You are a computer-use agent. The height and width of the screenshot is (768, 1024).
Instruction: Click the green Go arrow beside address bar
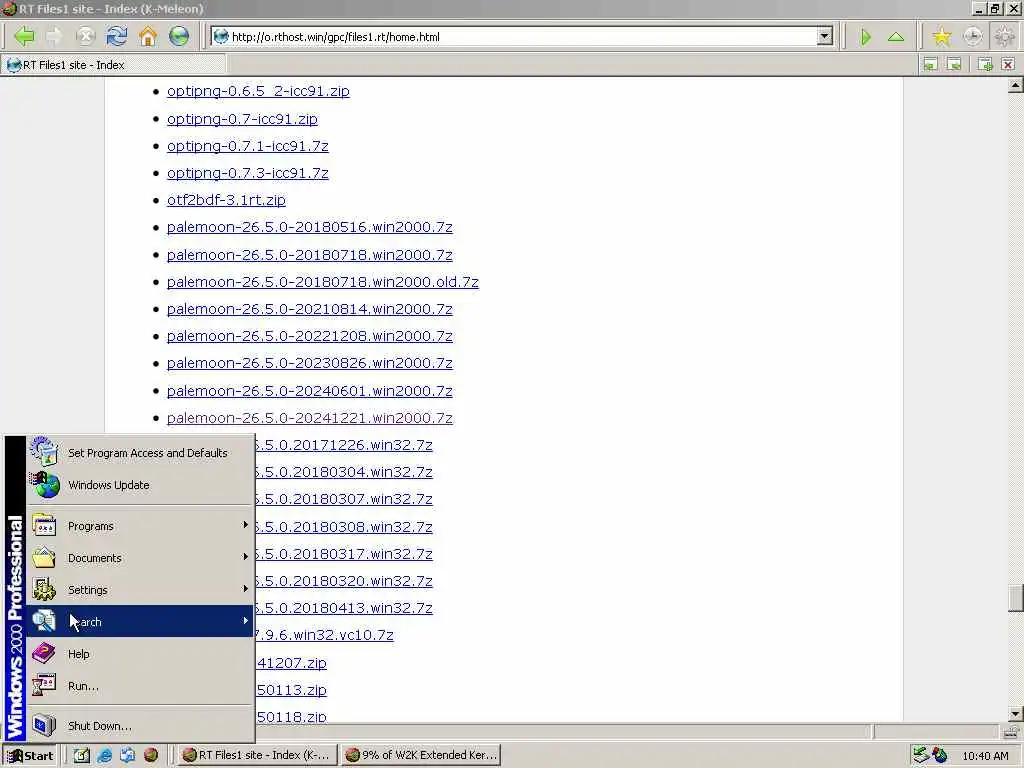[x=865, y=37]
